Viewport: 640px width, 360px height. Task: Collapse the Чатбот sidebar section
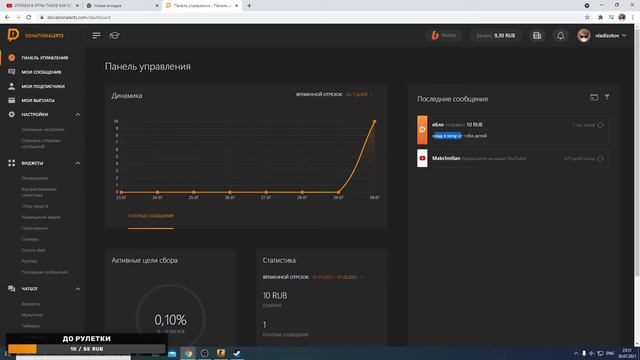(x=78, y=289)
